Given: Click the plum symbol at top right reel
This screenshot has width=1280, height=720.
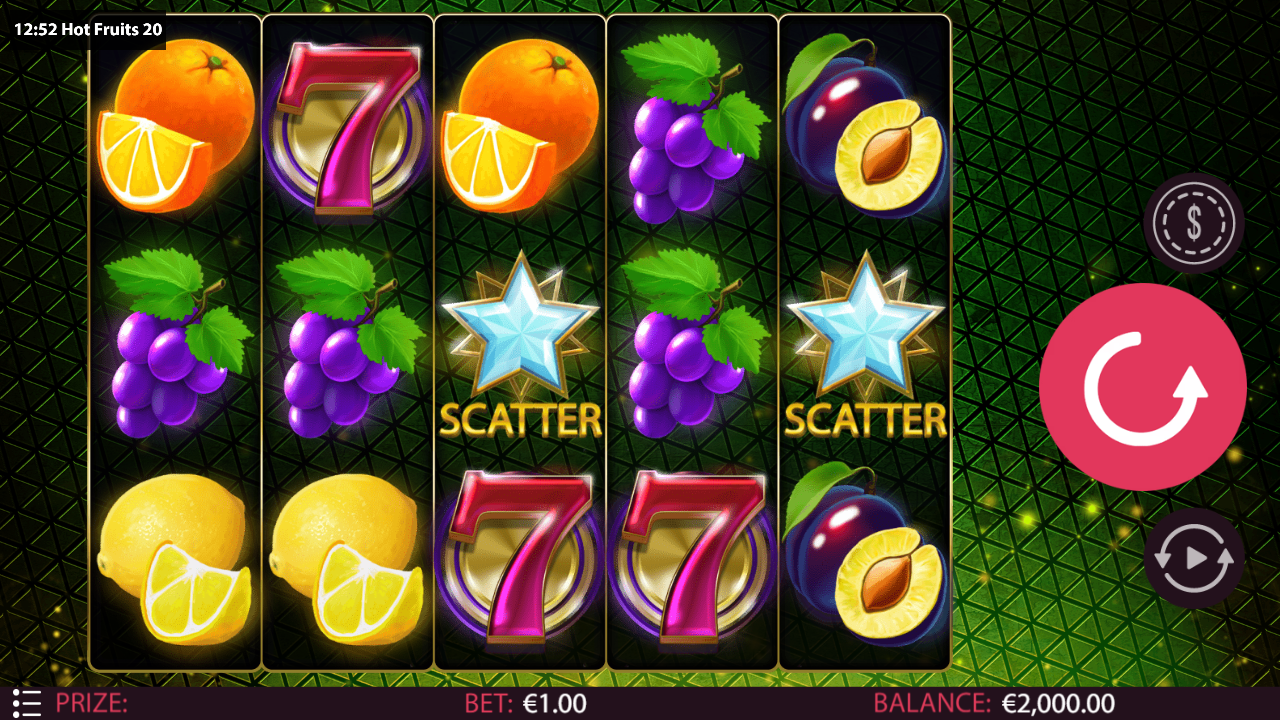Looking at the screenshot, I should pyautogui.click(x=865, y=126).
